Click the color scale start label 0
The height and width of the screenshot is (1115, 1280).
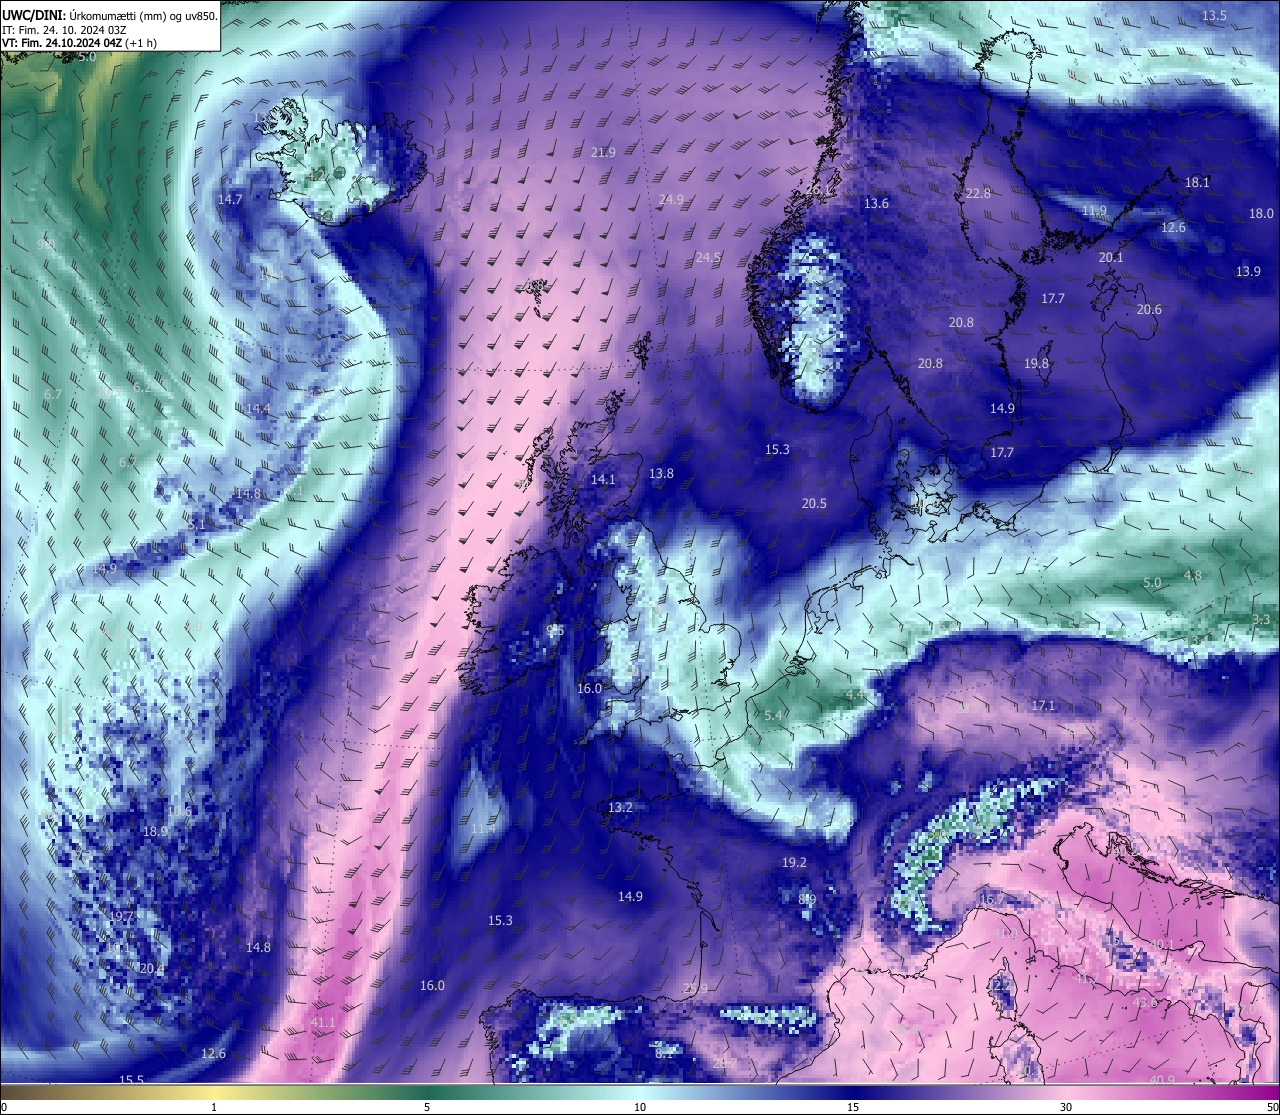tap(4, 1107)
